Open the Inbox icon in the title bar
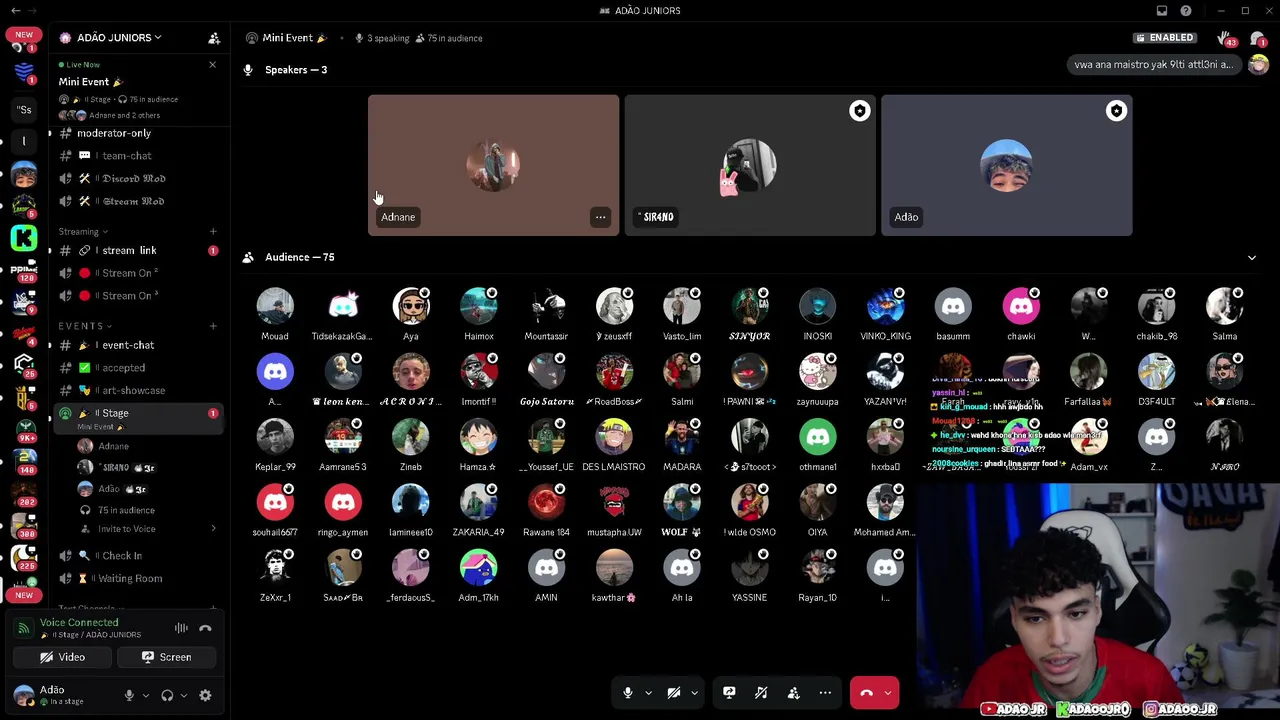Screen dimensions: 1280x720 1162,11
